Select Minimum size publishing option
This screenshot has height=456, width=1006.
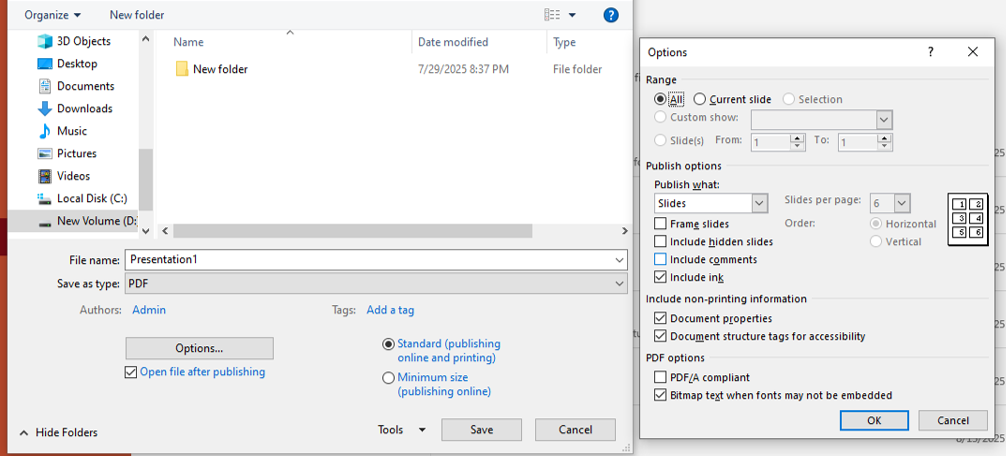point(388,378)
